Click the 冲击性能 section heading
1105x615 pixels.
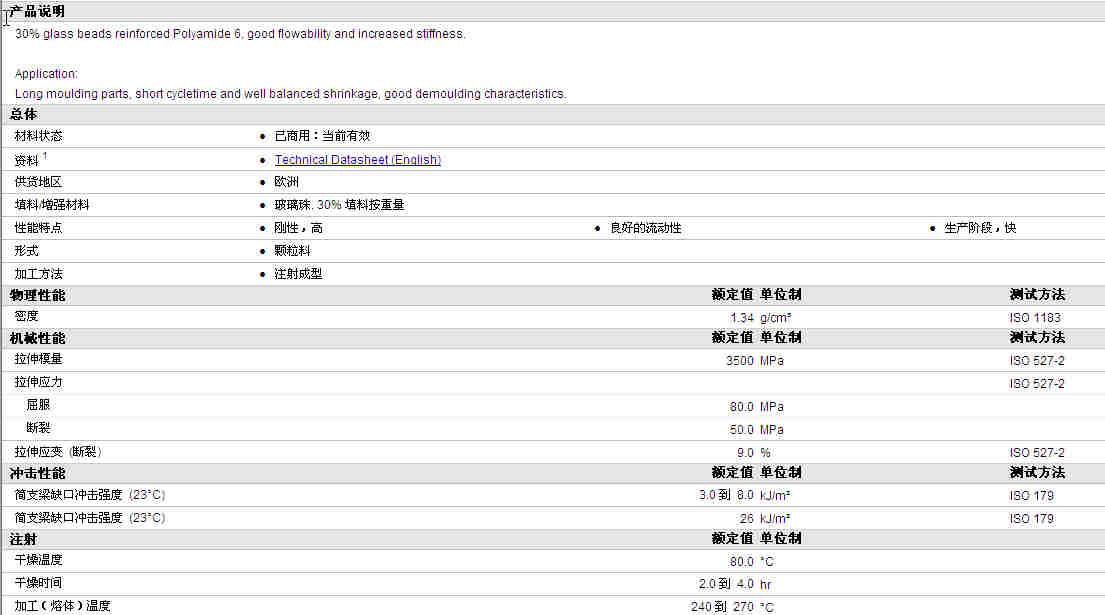pos(37,473)
